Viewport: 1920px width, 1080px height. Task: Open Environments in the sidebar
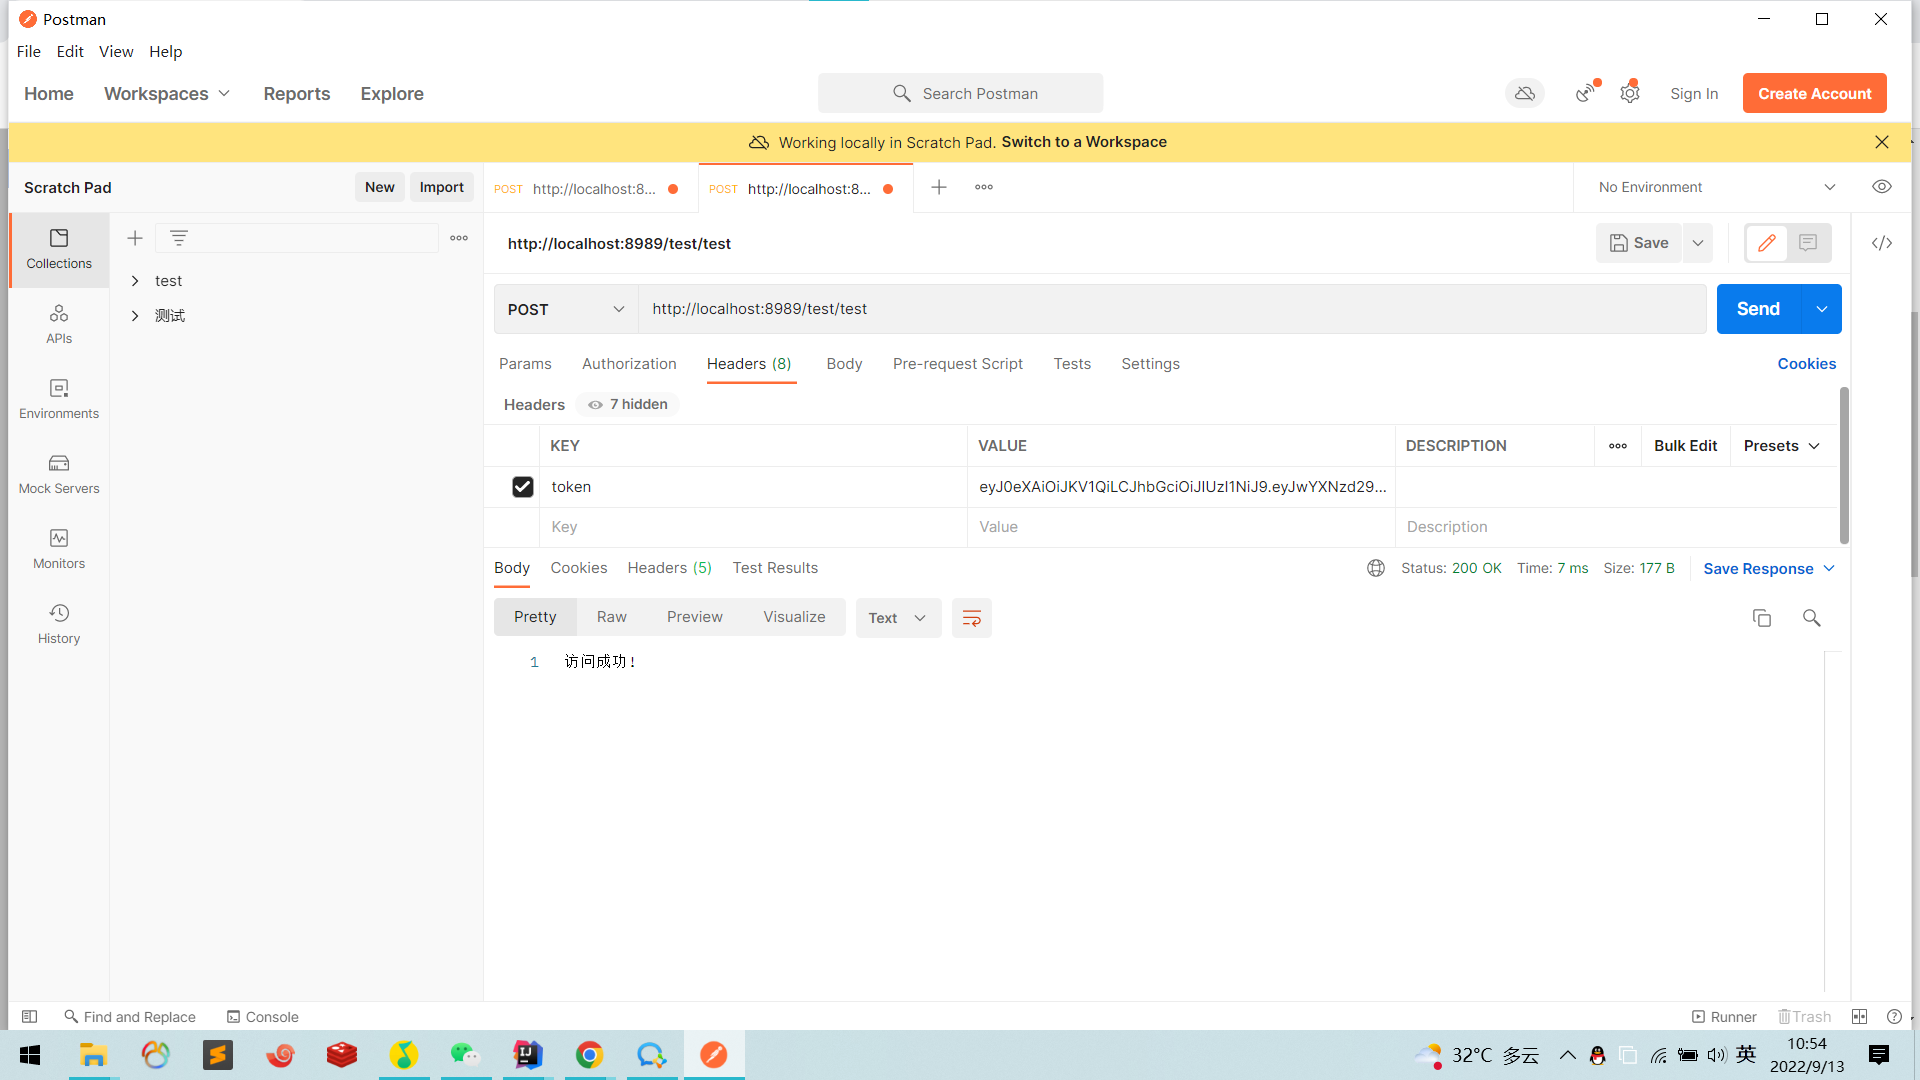(x=59, y=399)
